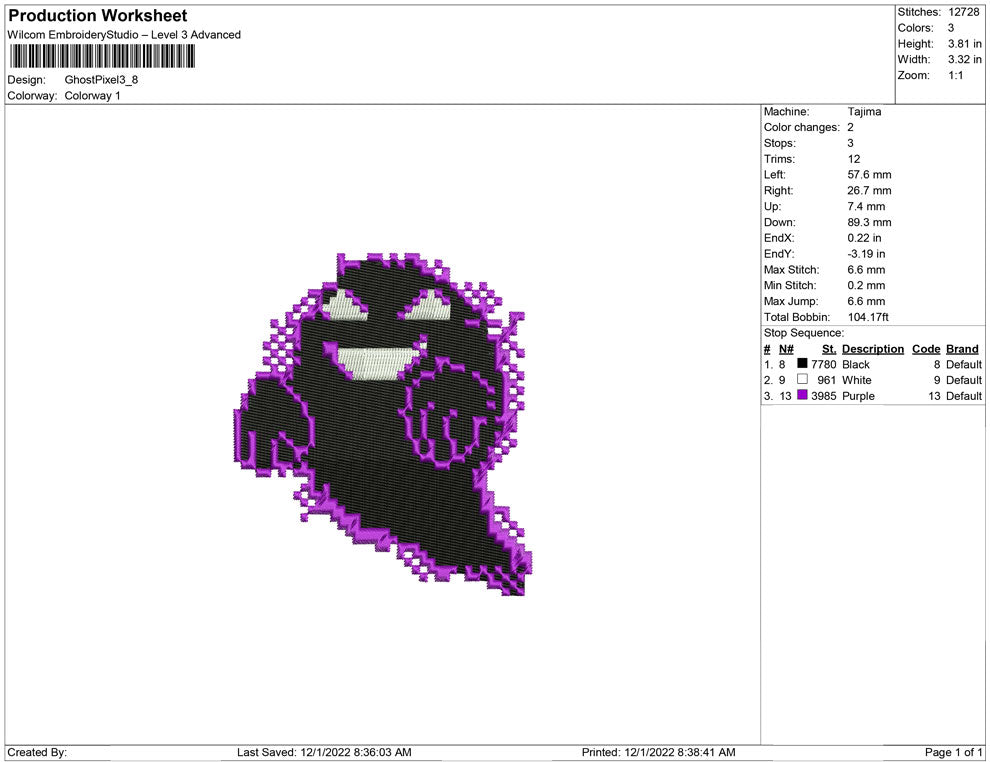The height and width of the screenshot is (762, 990).
Task: Click the 'Stop Sequence:' heading
Action: click(804, 333)
